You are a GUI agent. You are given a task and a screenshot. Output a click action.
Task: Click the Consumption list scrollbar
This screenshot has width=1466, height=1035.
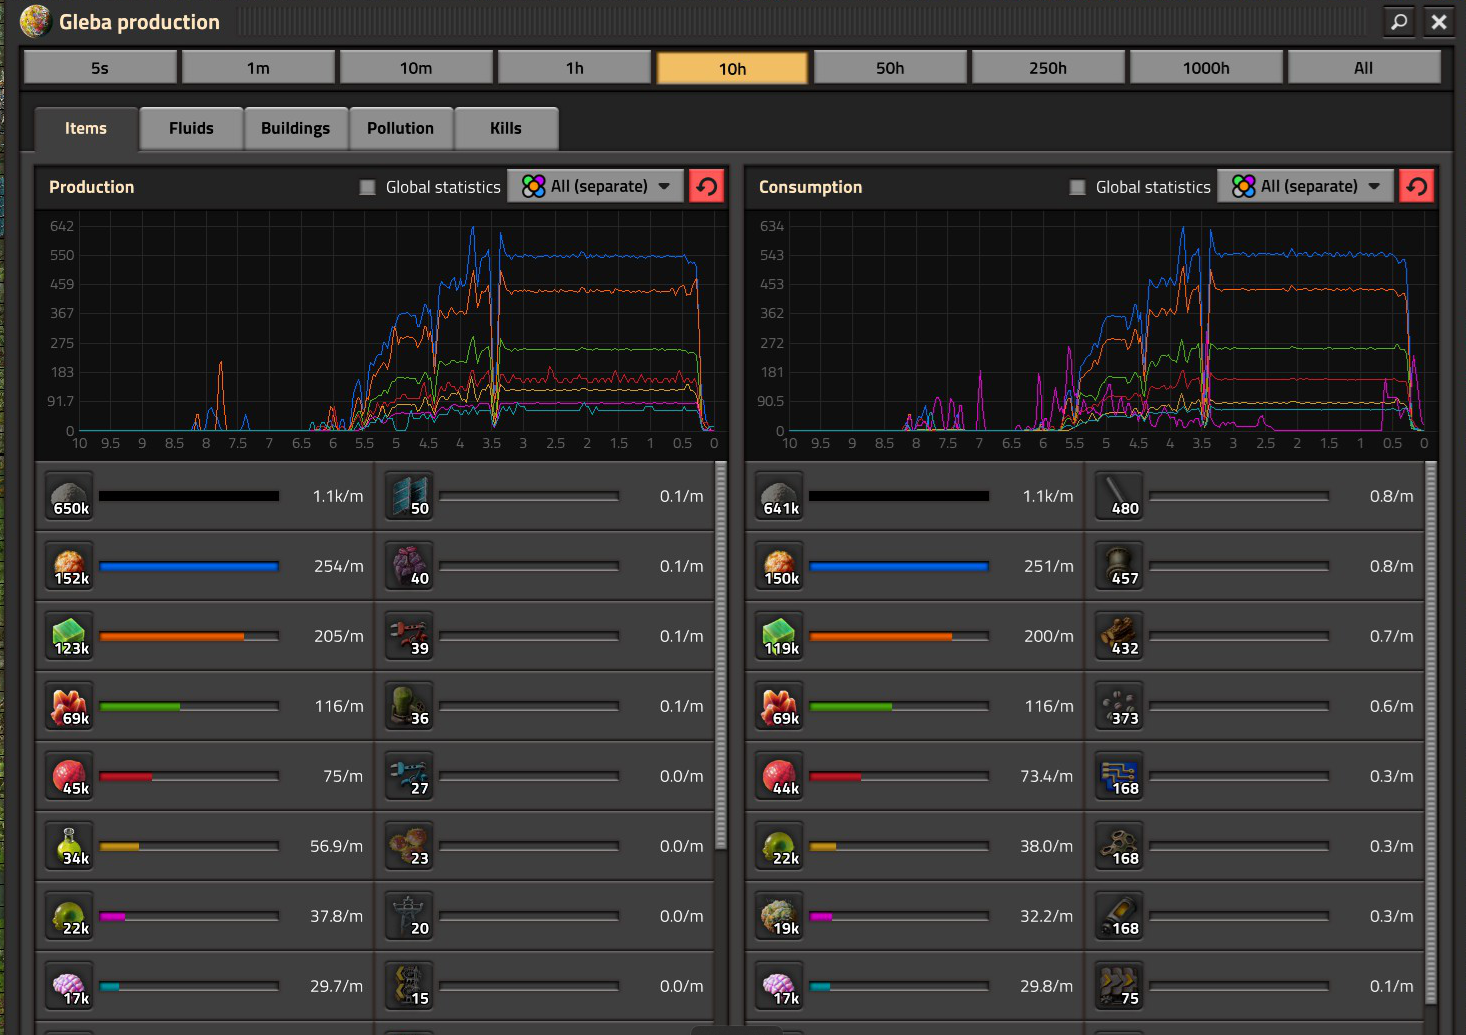(x=1431, y=733)
